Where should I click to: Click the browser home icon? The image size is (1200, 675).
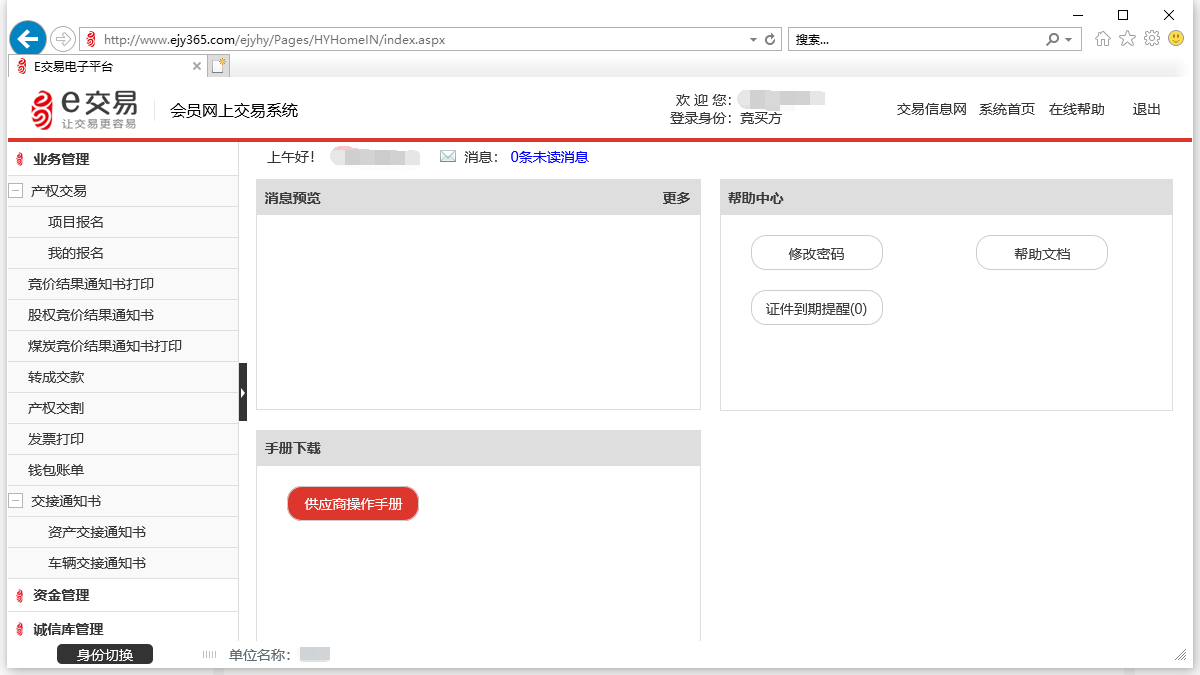click(x=1103, y=39)
